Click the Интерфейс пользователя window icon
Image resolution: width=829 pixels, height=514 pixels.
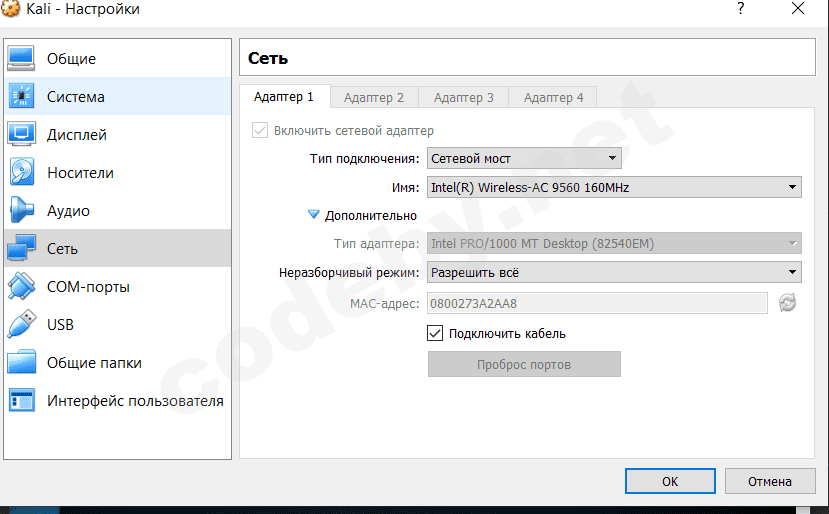tap(21, 400)
